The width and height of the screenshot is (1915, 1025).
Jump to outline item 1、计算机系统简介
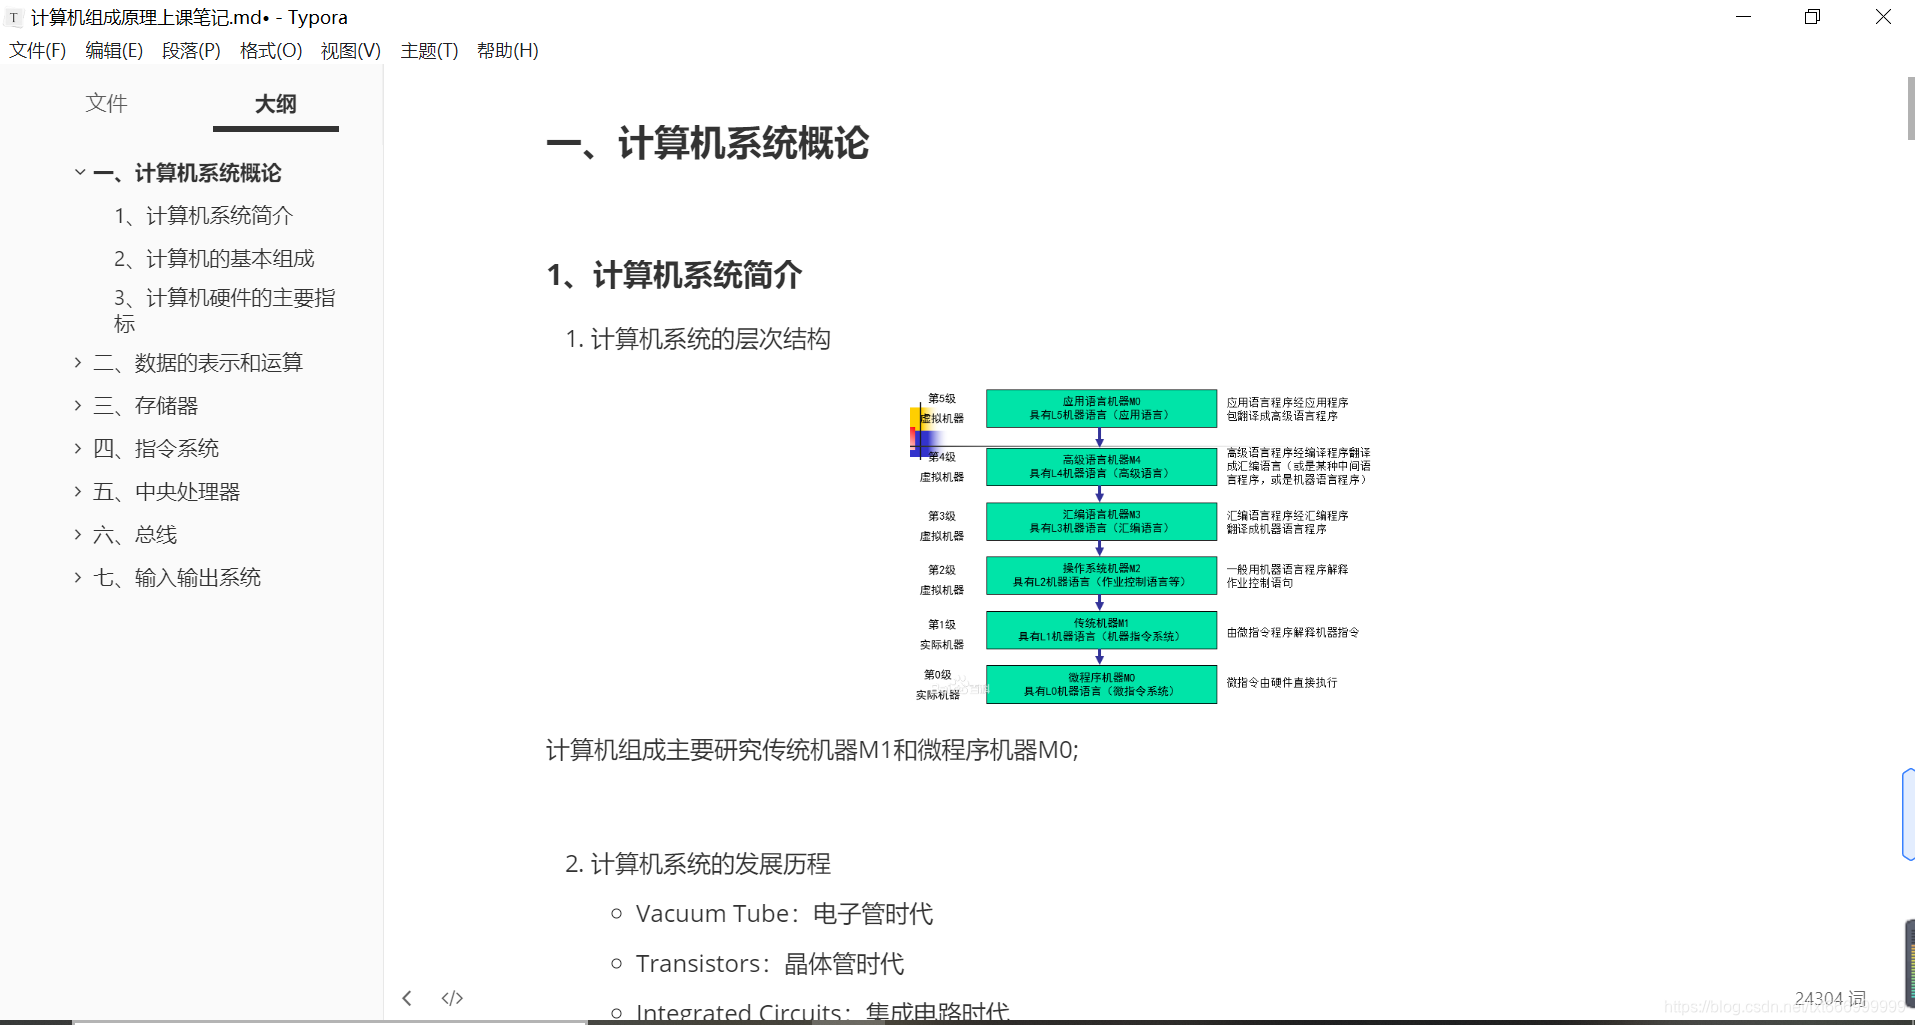click(x=203, y=216)
